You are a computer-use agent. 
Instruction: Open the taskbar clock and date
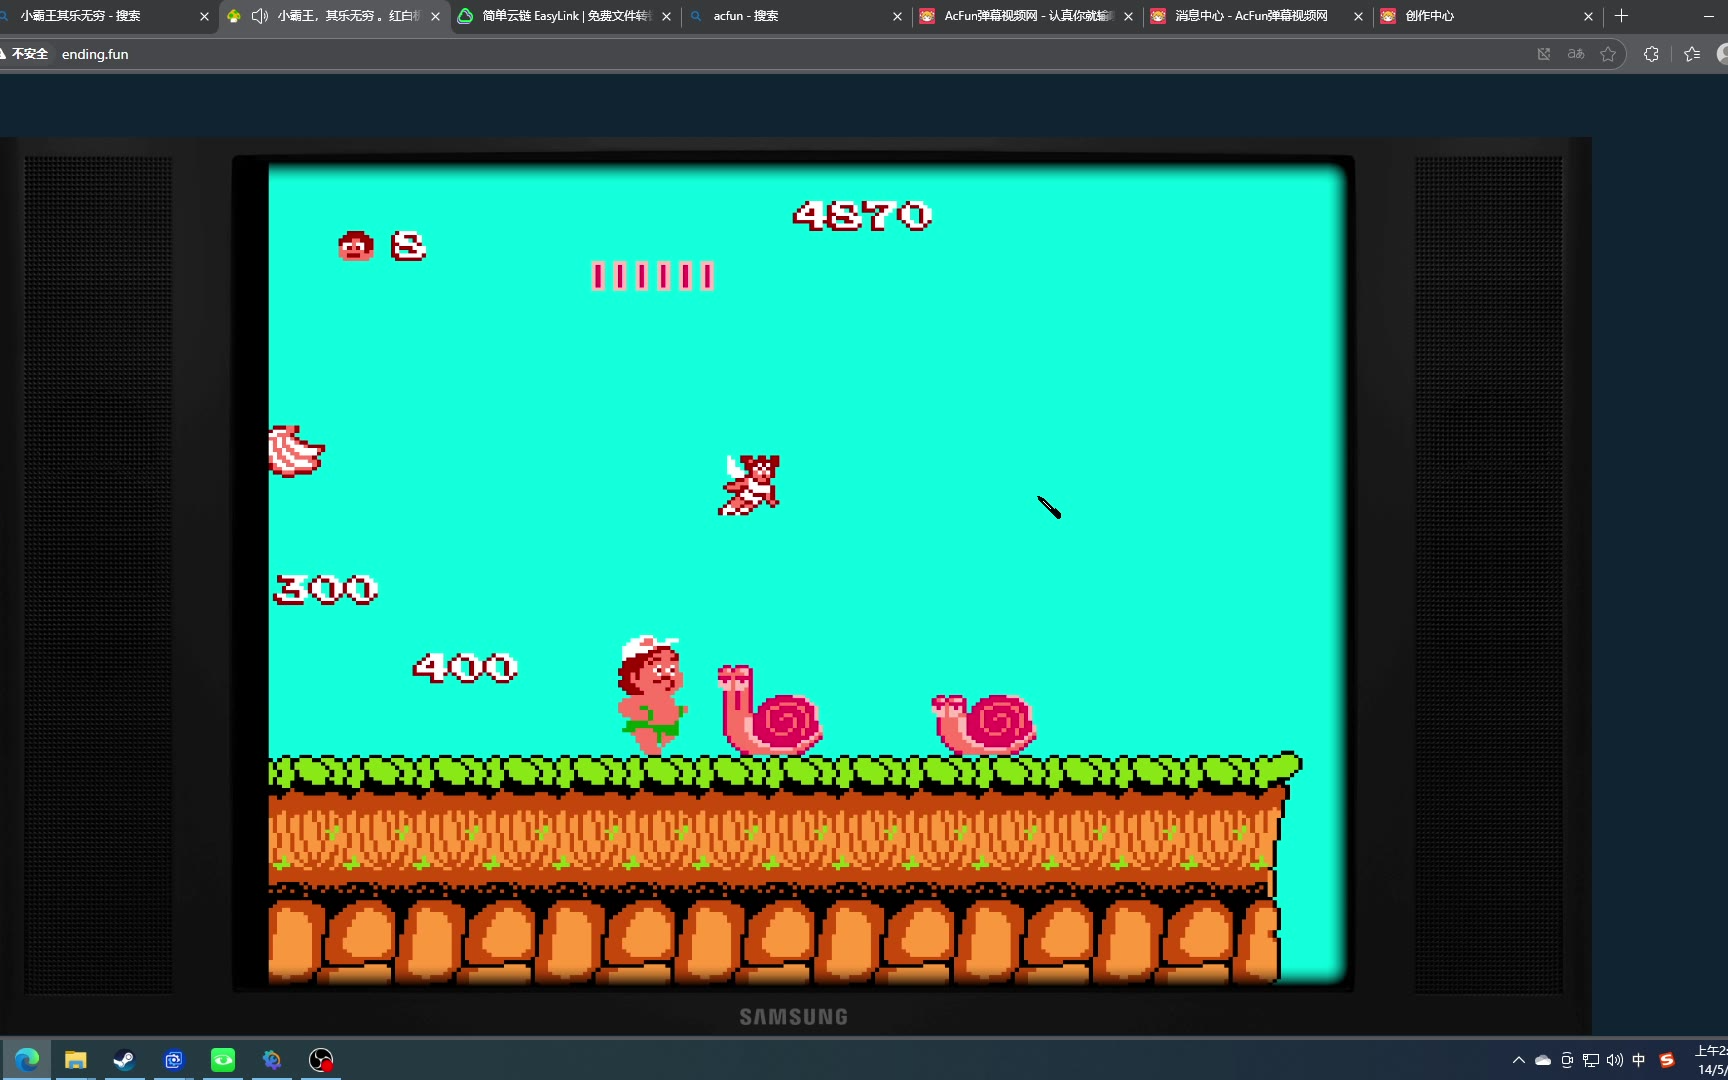click(x=1711, y=1060)
